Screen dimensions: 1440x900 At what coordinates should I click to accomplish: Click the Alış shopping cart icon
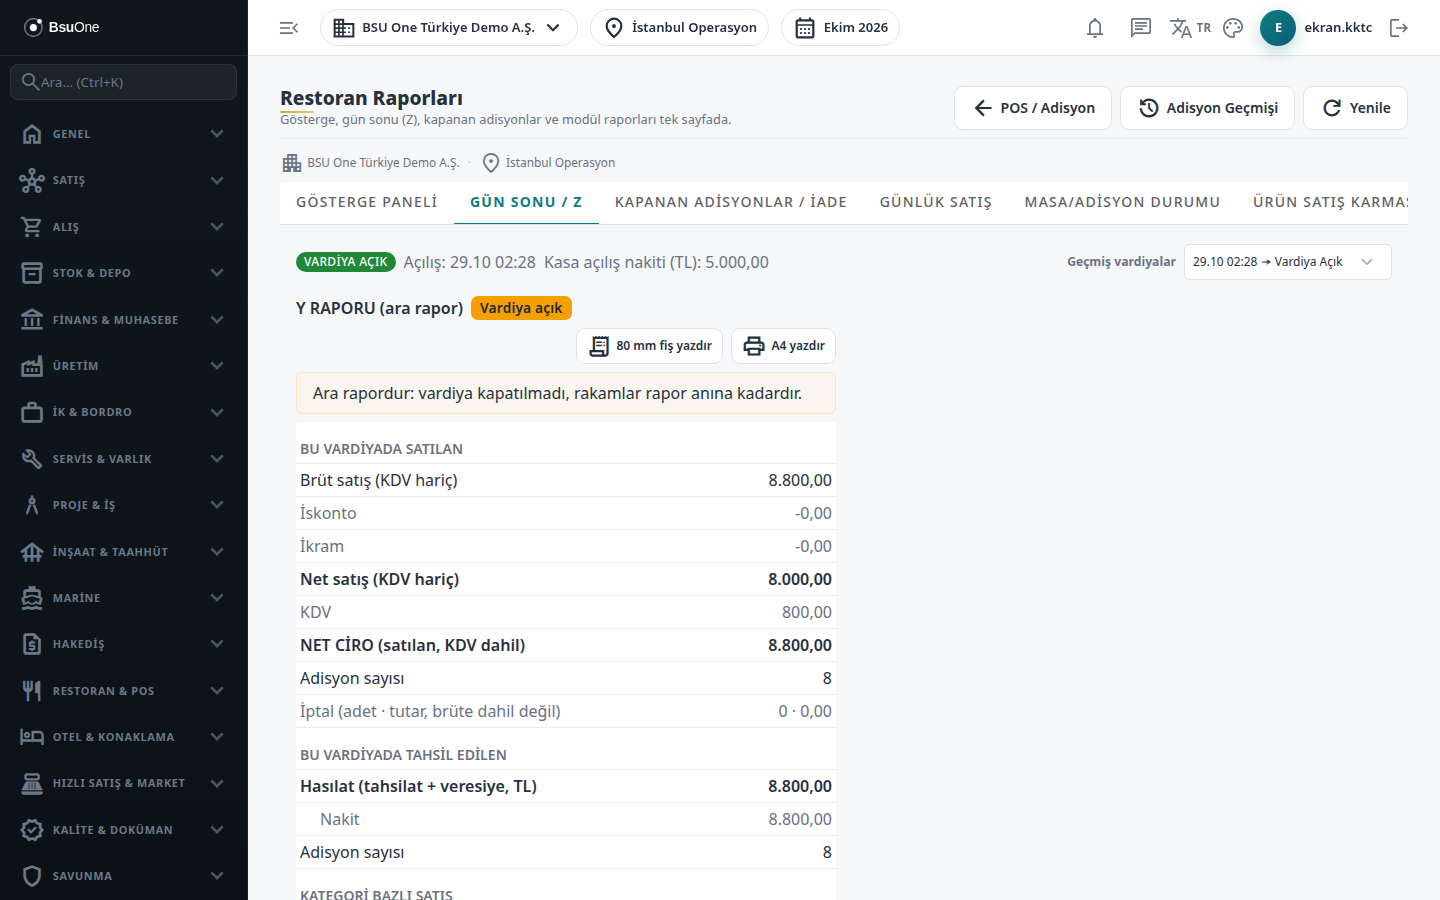click(32, 227)
